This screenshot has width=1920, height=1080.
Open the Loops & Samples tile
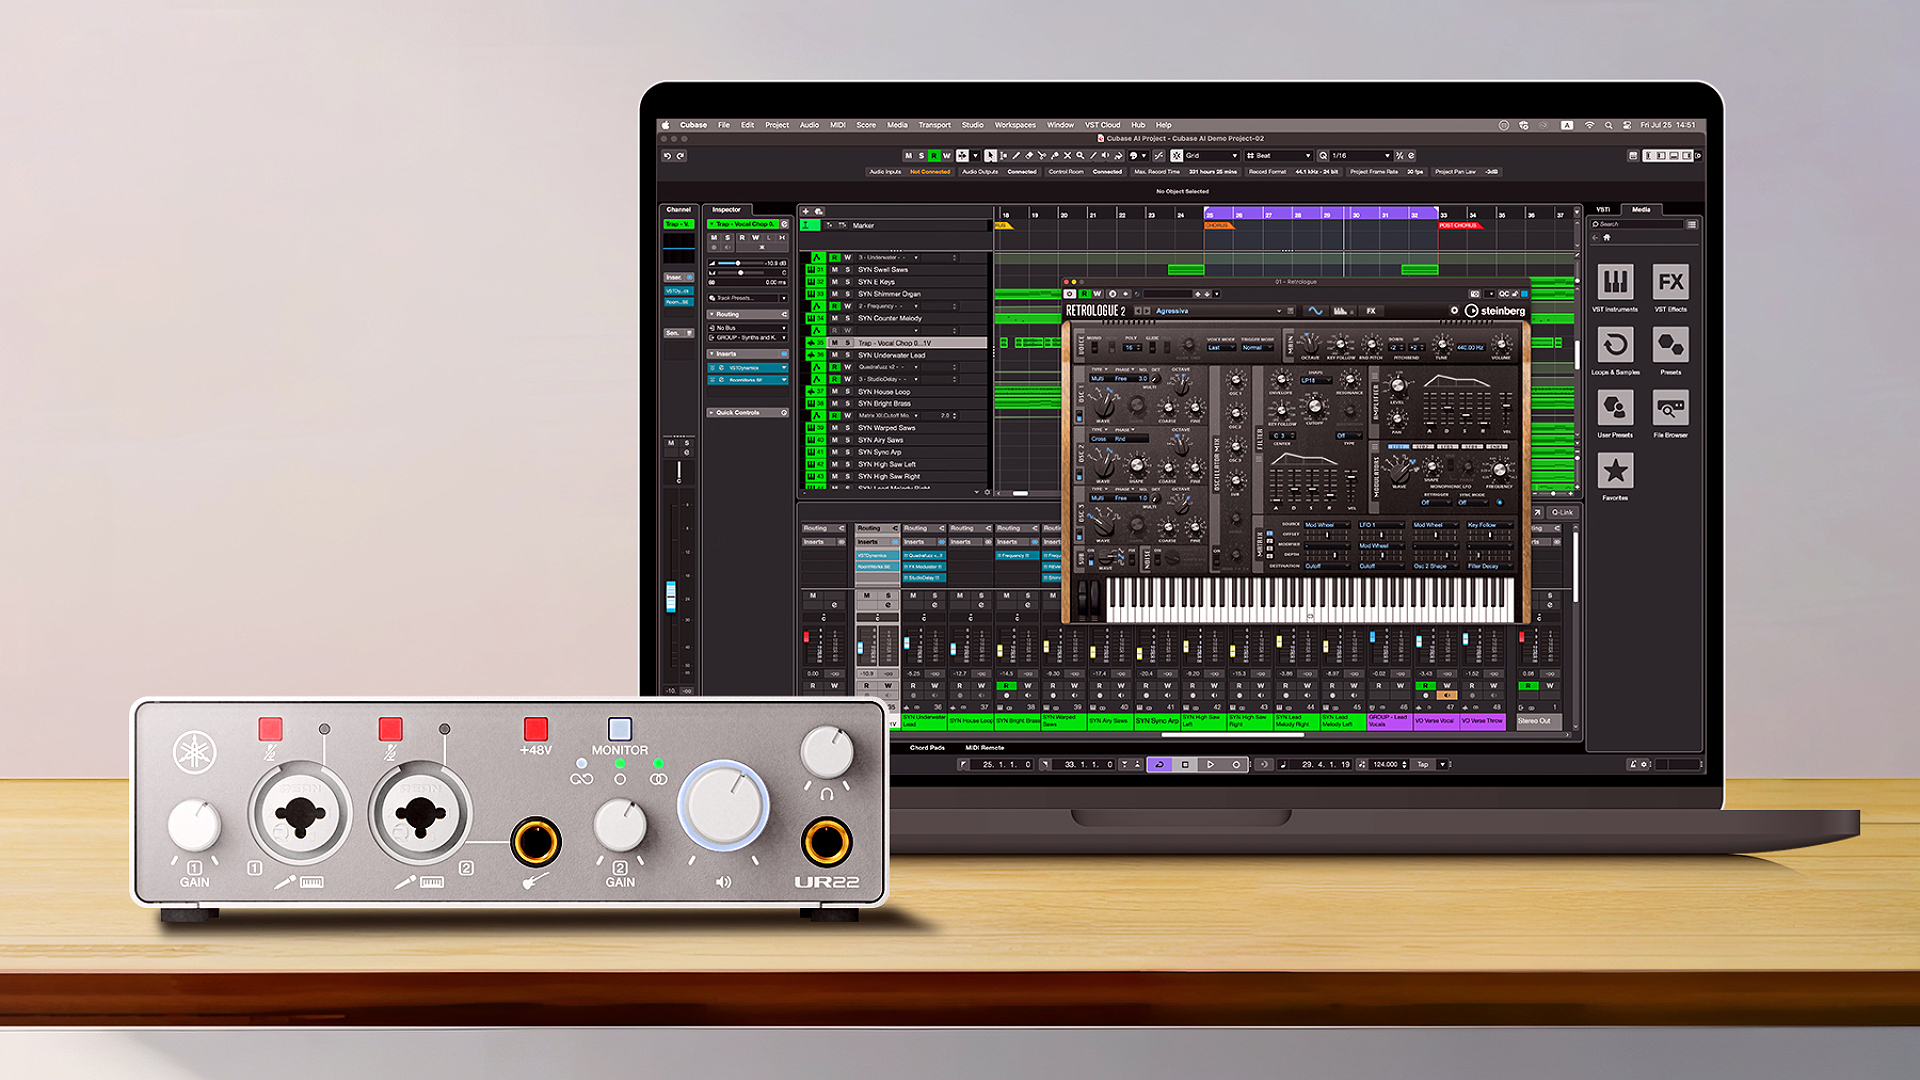pyautogui.click(x=1615, y=346)
